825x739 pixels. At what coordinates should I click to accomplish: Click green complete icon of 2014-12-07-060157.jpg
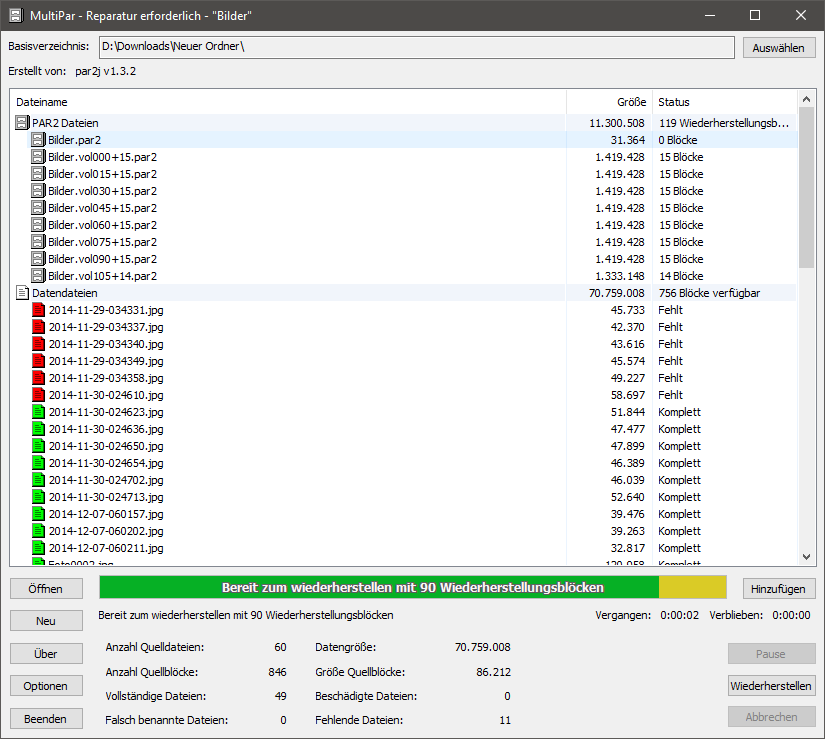point(38,514)
